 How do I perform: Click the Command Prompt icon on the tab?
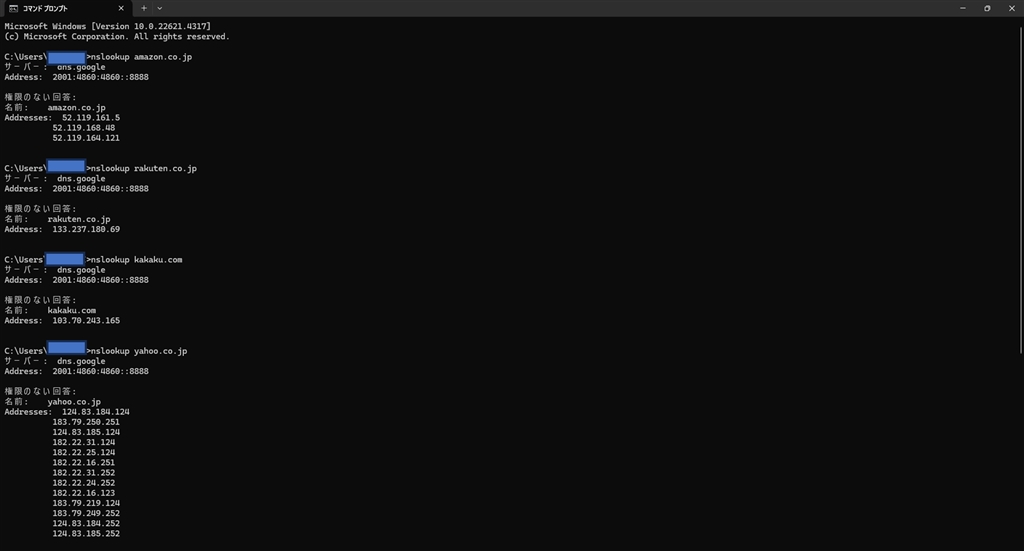coord(13,8)
